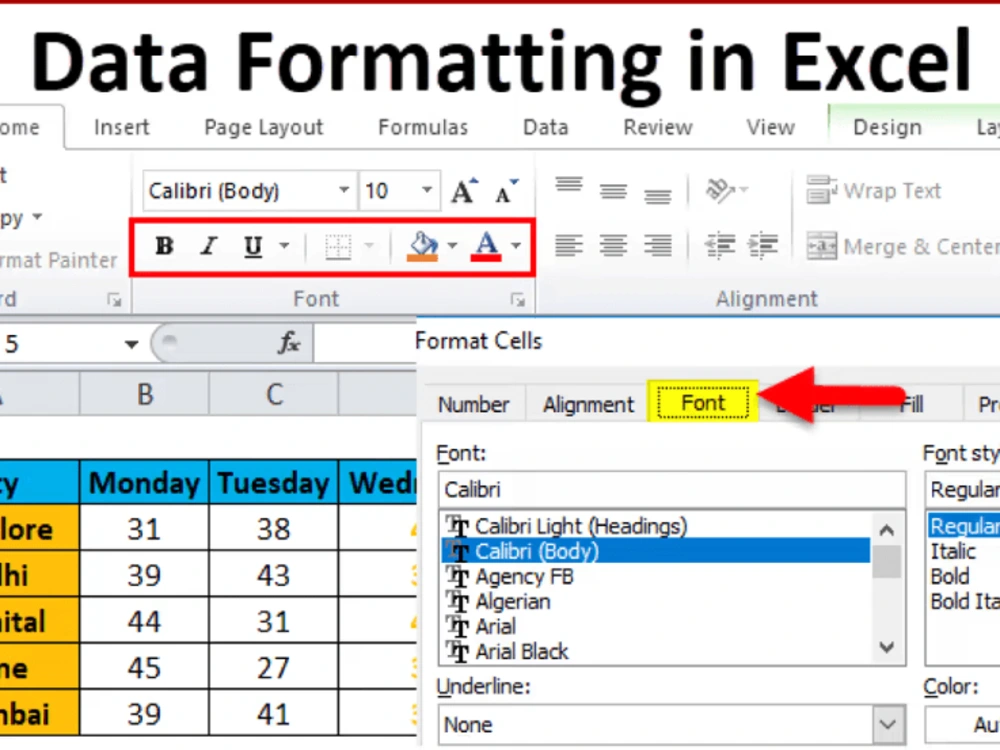
Task: Select the cell with value 31 under Monday
Action: tap(145, 528)
